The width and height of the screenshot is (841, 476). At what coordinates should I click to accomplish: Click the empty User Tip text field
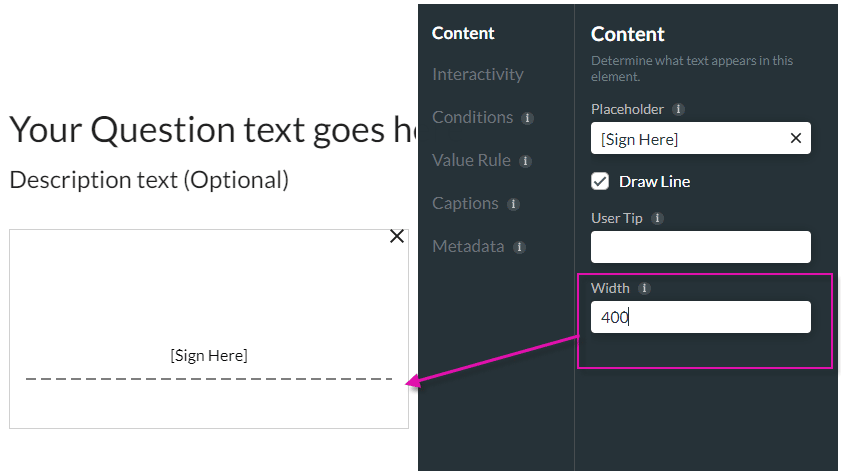tap(700, 247)
